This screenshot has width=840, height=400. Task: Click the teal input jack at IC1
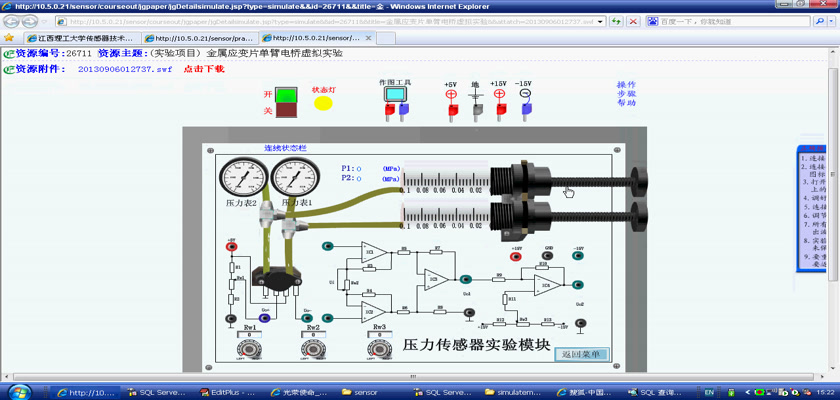pyautogui.click(x=328, y=246)
